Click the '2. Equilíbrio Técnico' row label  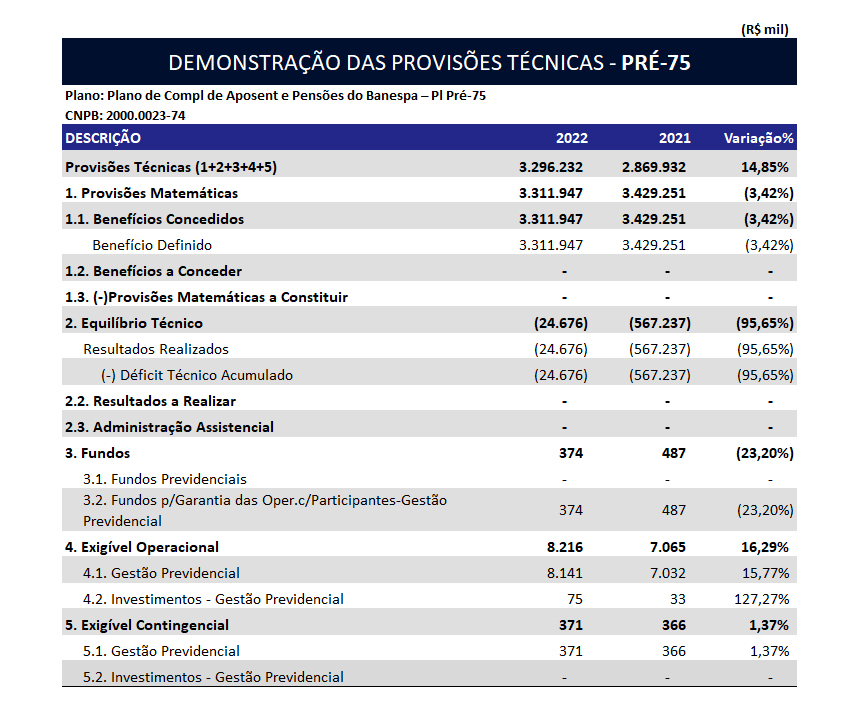click(x=133, y=323)
